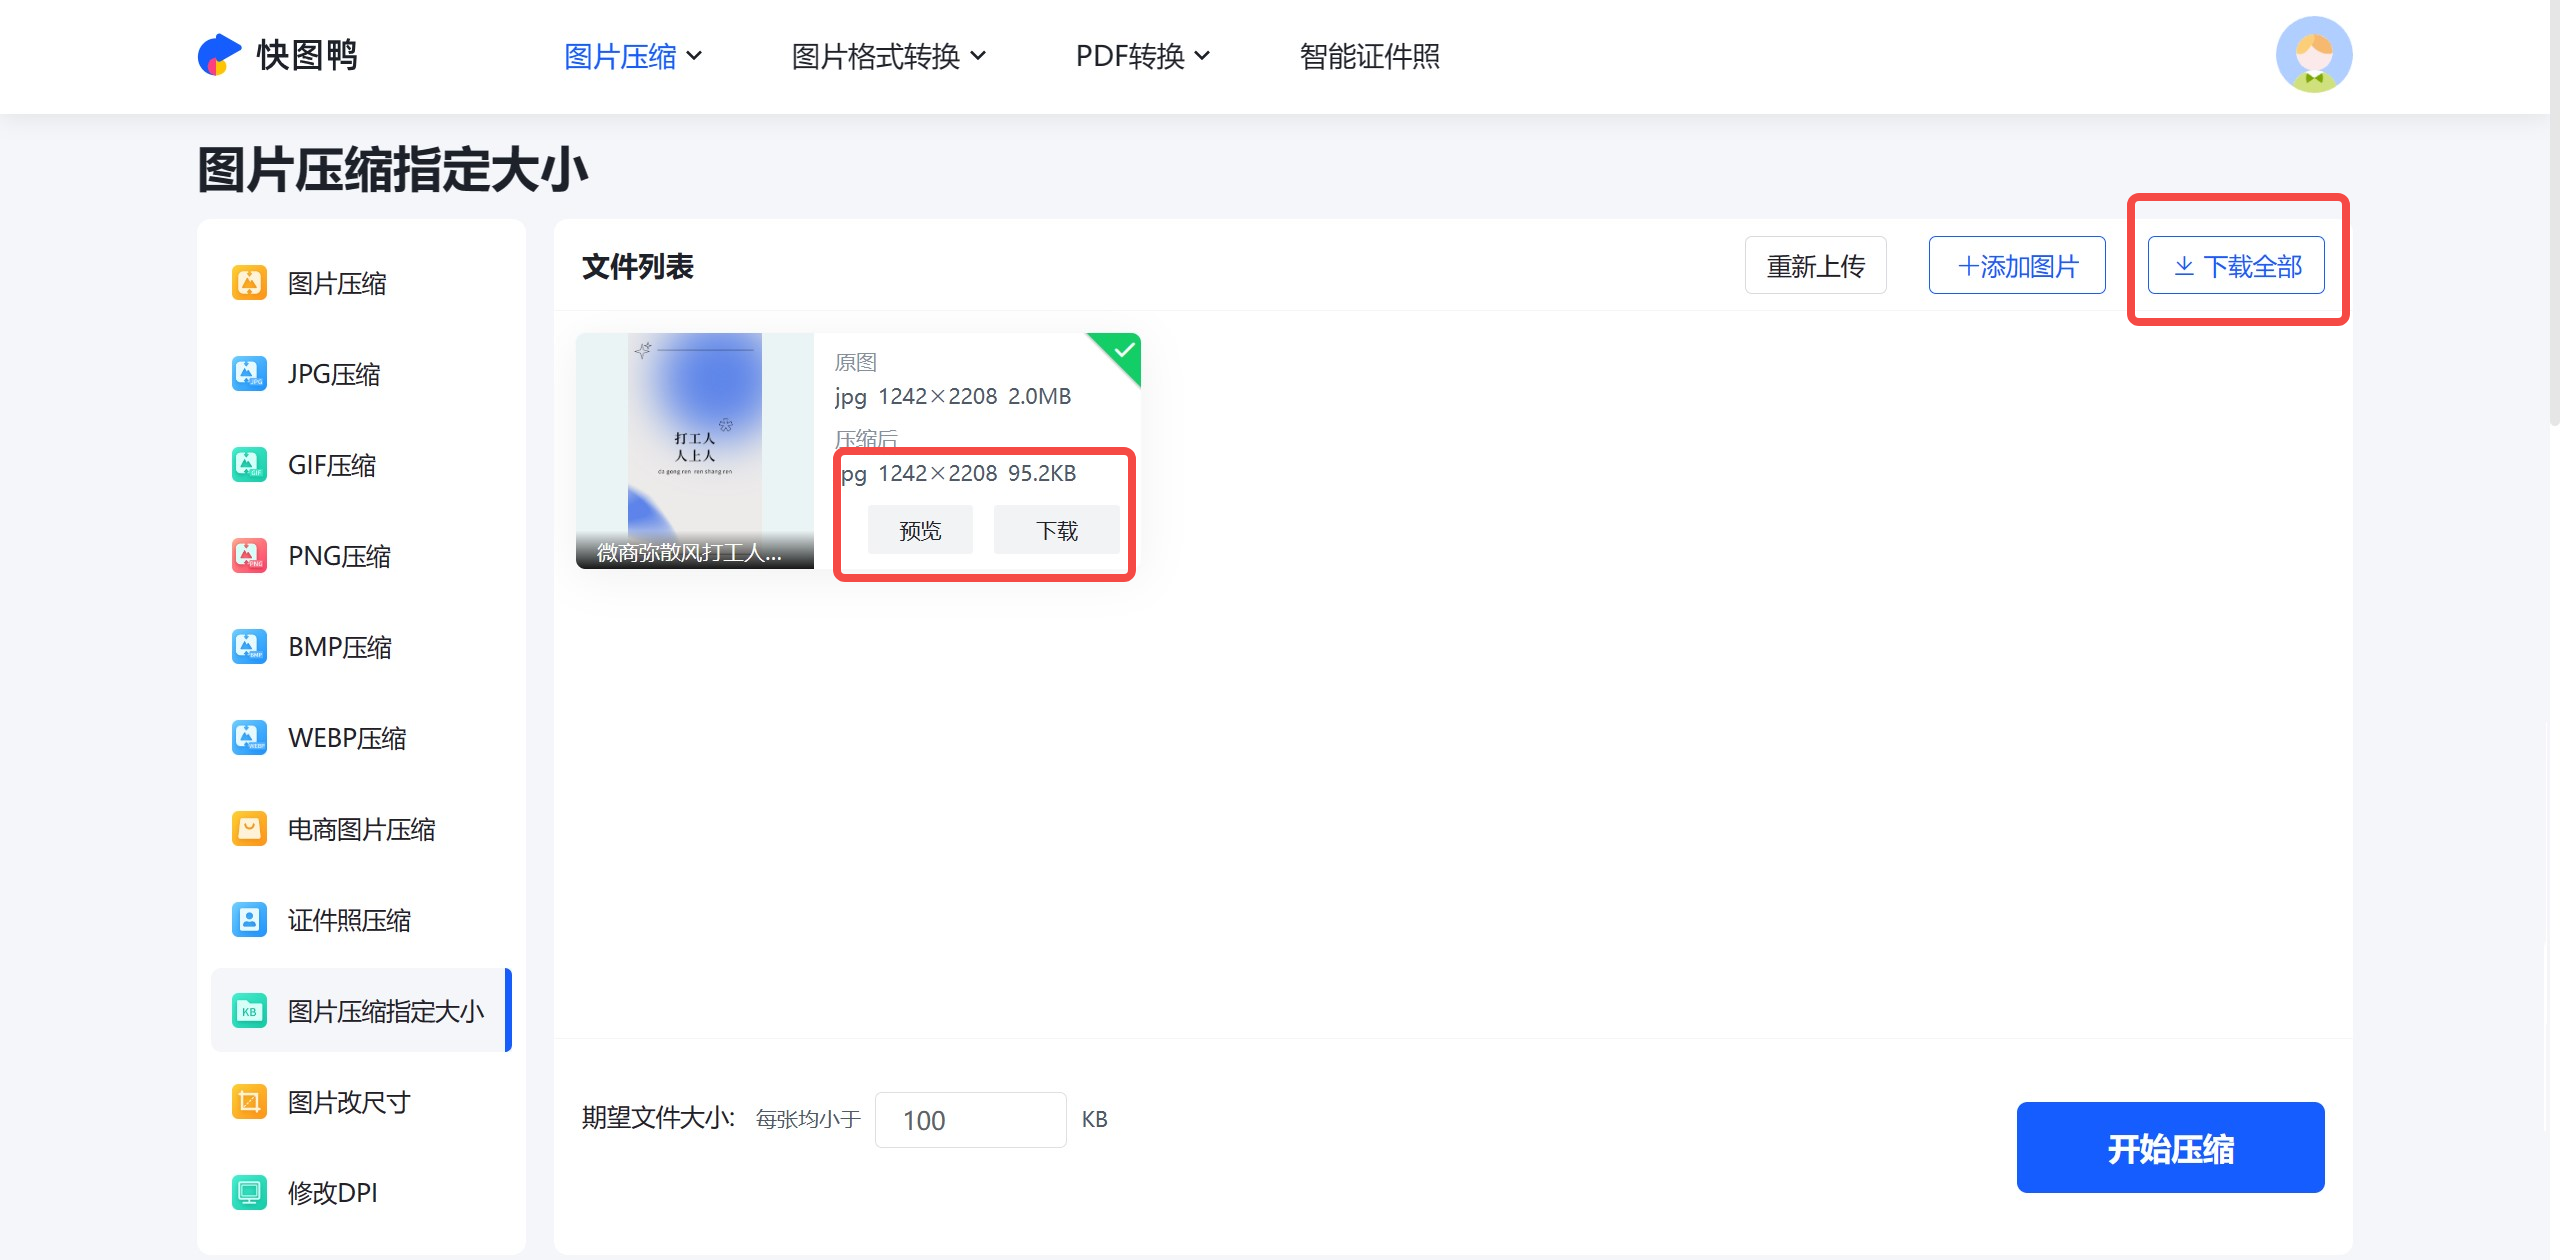Switch to 智能证件照
Viewport: 2560px width, 1260px height.
(1369, 57)
